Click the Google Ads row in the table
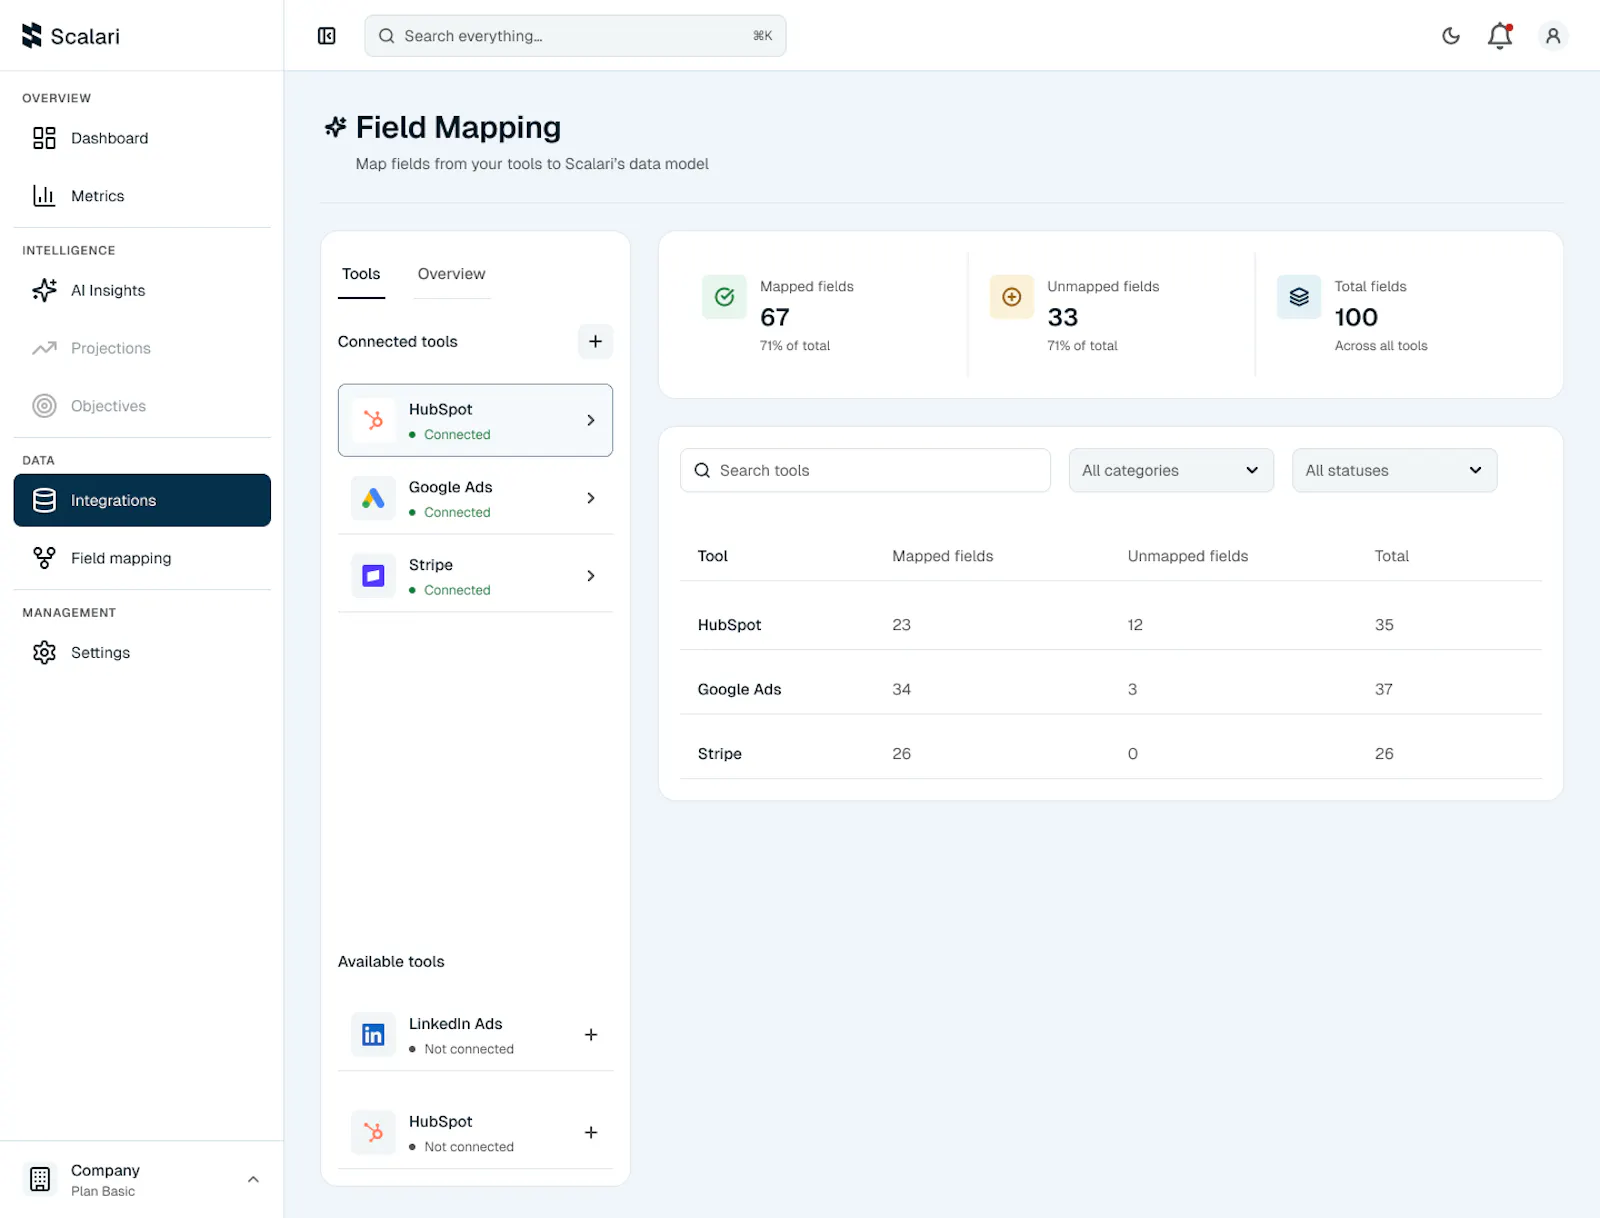This screenshot has height=1218, width=1600. [x=1111, y=689]
